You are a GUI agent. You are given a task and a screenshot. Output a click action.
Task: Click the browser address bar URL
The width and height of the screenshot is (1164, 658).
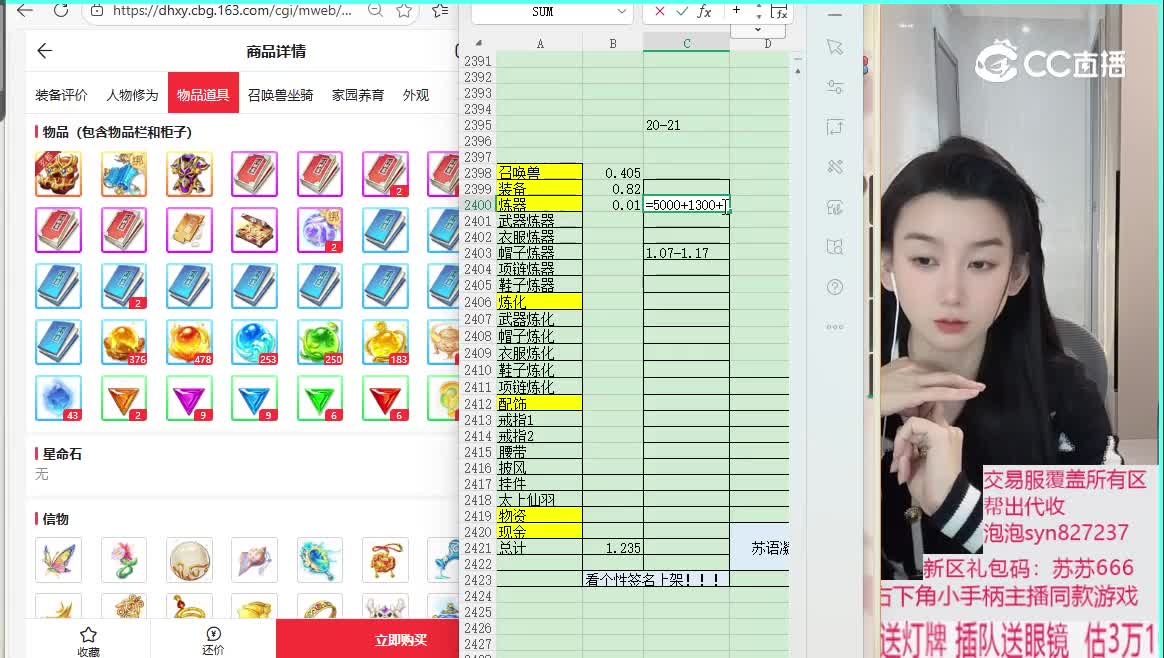click(x=232, y=10)
